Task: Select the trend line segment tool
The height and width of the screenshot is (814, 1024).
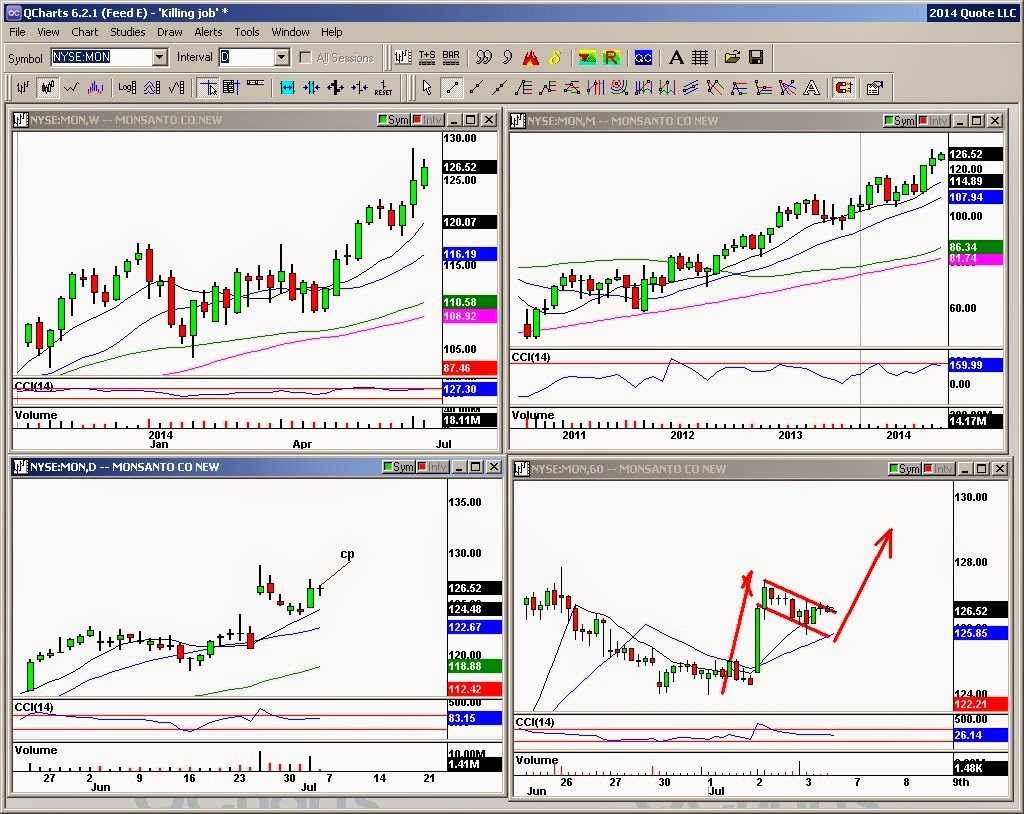Action: pos(452,88)
